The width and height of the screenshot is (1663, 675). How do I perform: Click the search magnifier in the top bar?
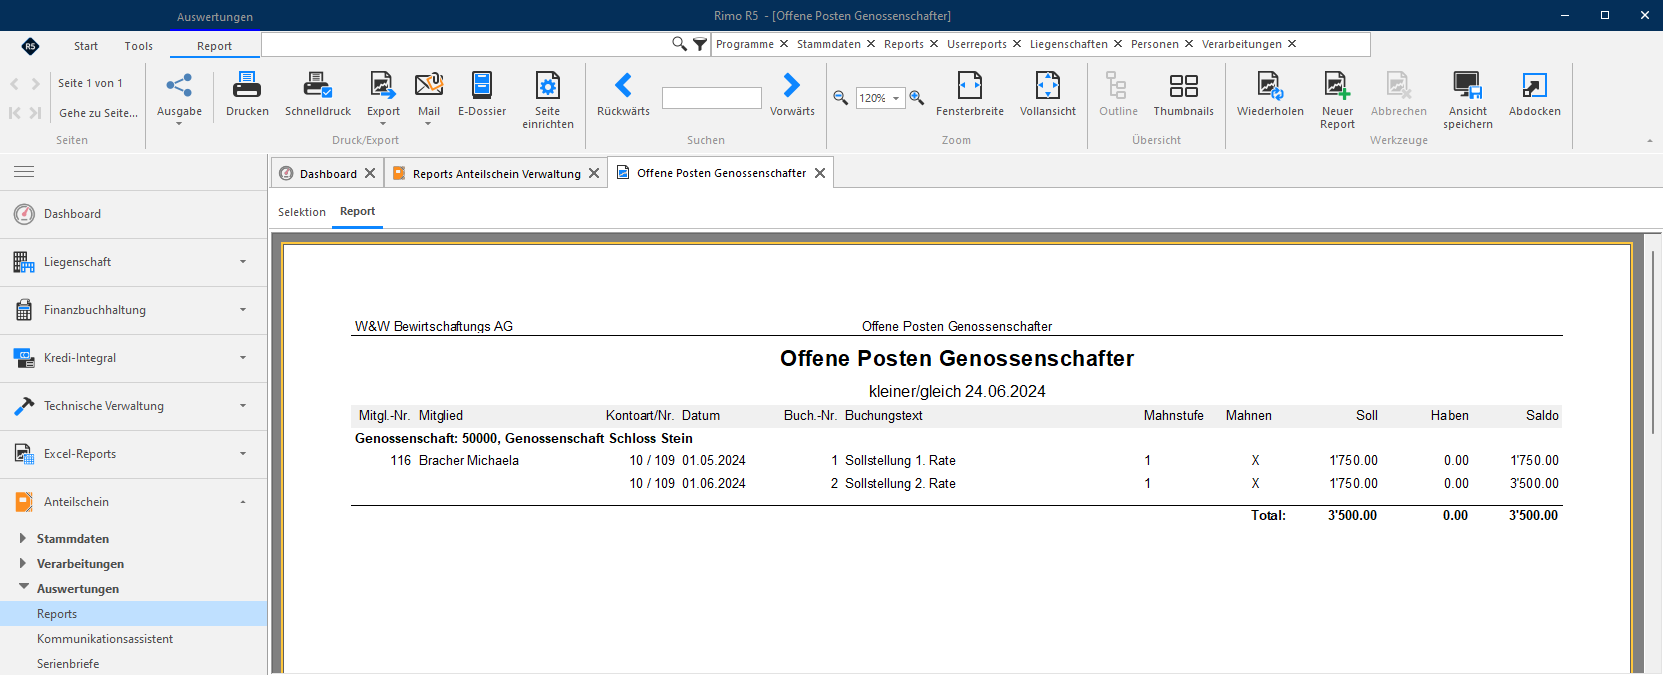pyautogui.click(x=679, y=44)
